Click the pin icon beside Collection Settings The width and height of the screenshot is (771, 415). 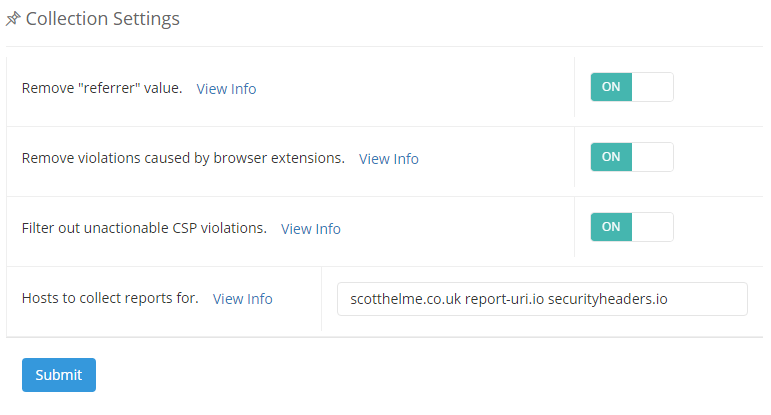pos(13,19)
